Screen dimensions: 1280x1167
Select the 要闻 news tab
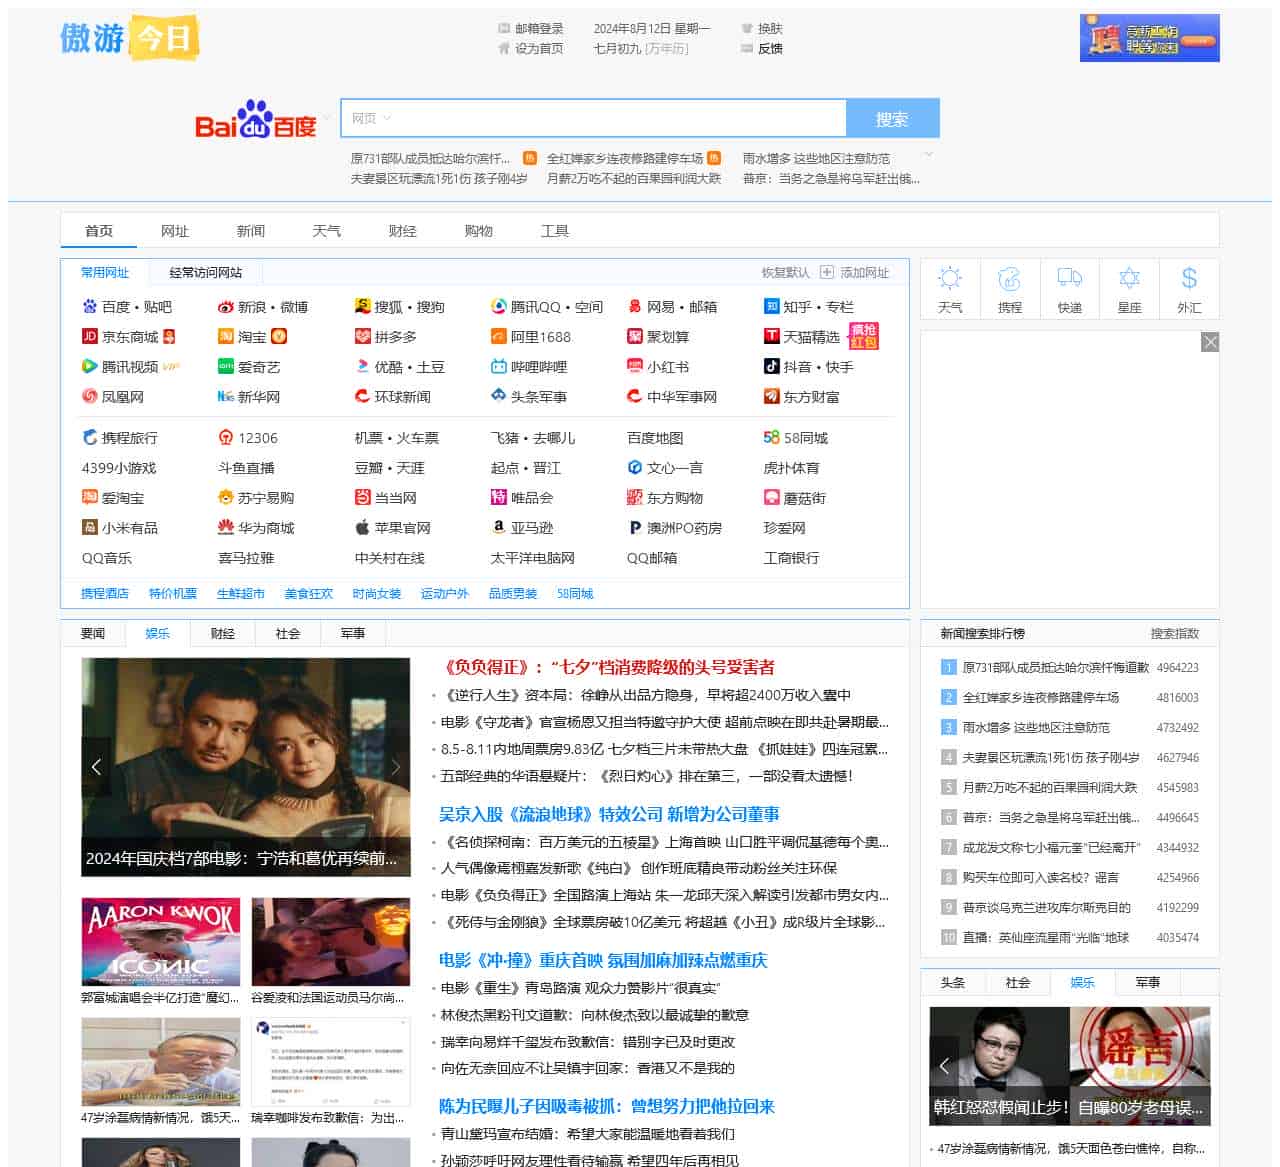93,633
